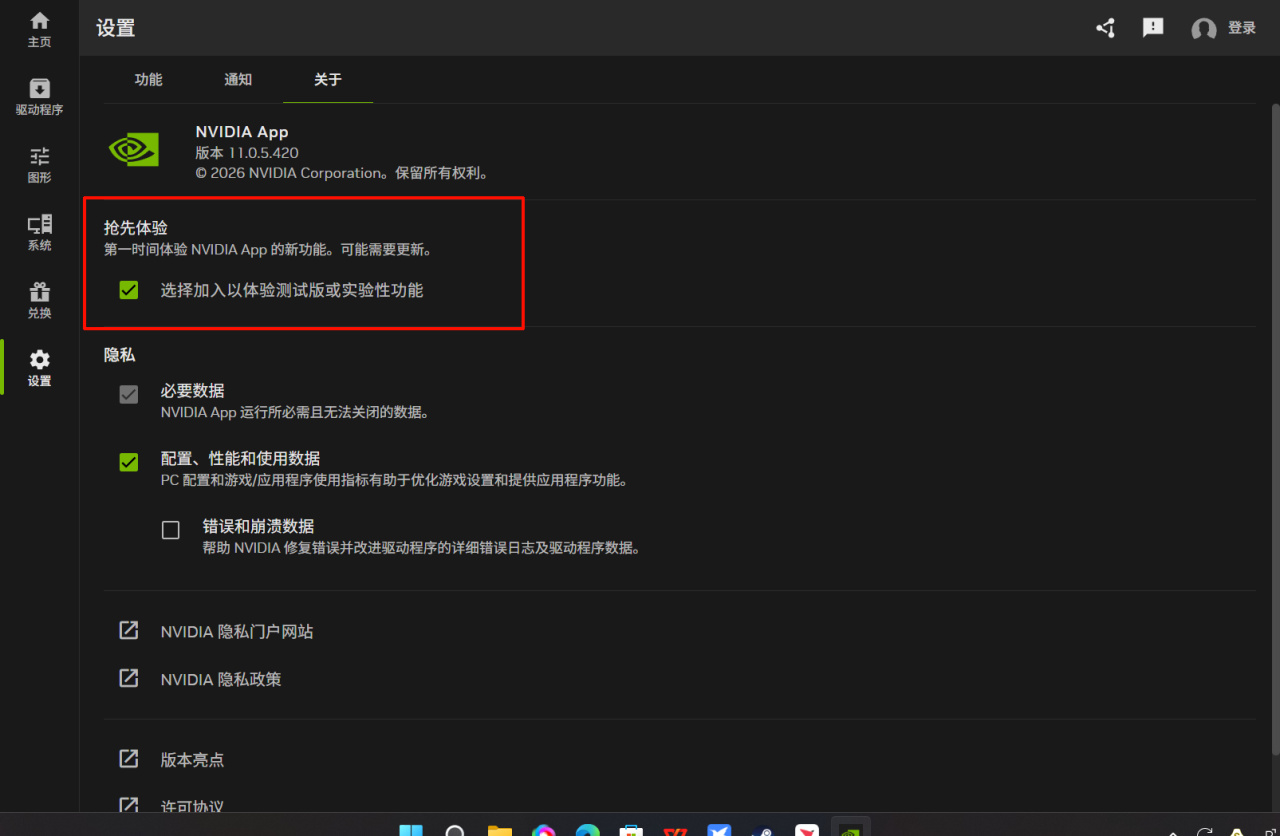Open the 图形 graphics settings section

click(39, 165)
